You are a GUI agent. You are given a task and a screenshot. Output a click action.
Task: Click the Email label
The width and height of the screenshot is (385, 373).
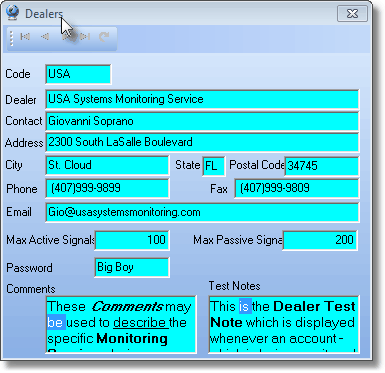click(19, 212)
